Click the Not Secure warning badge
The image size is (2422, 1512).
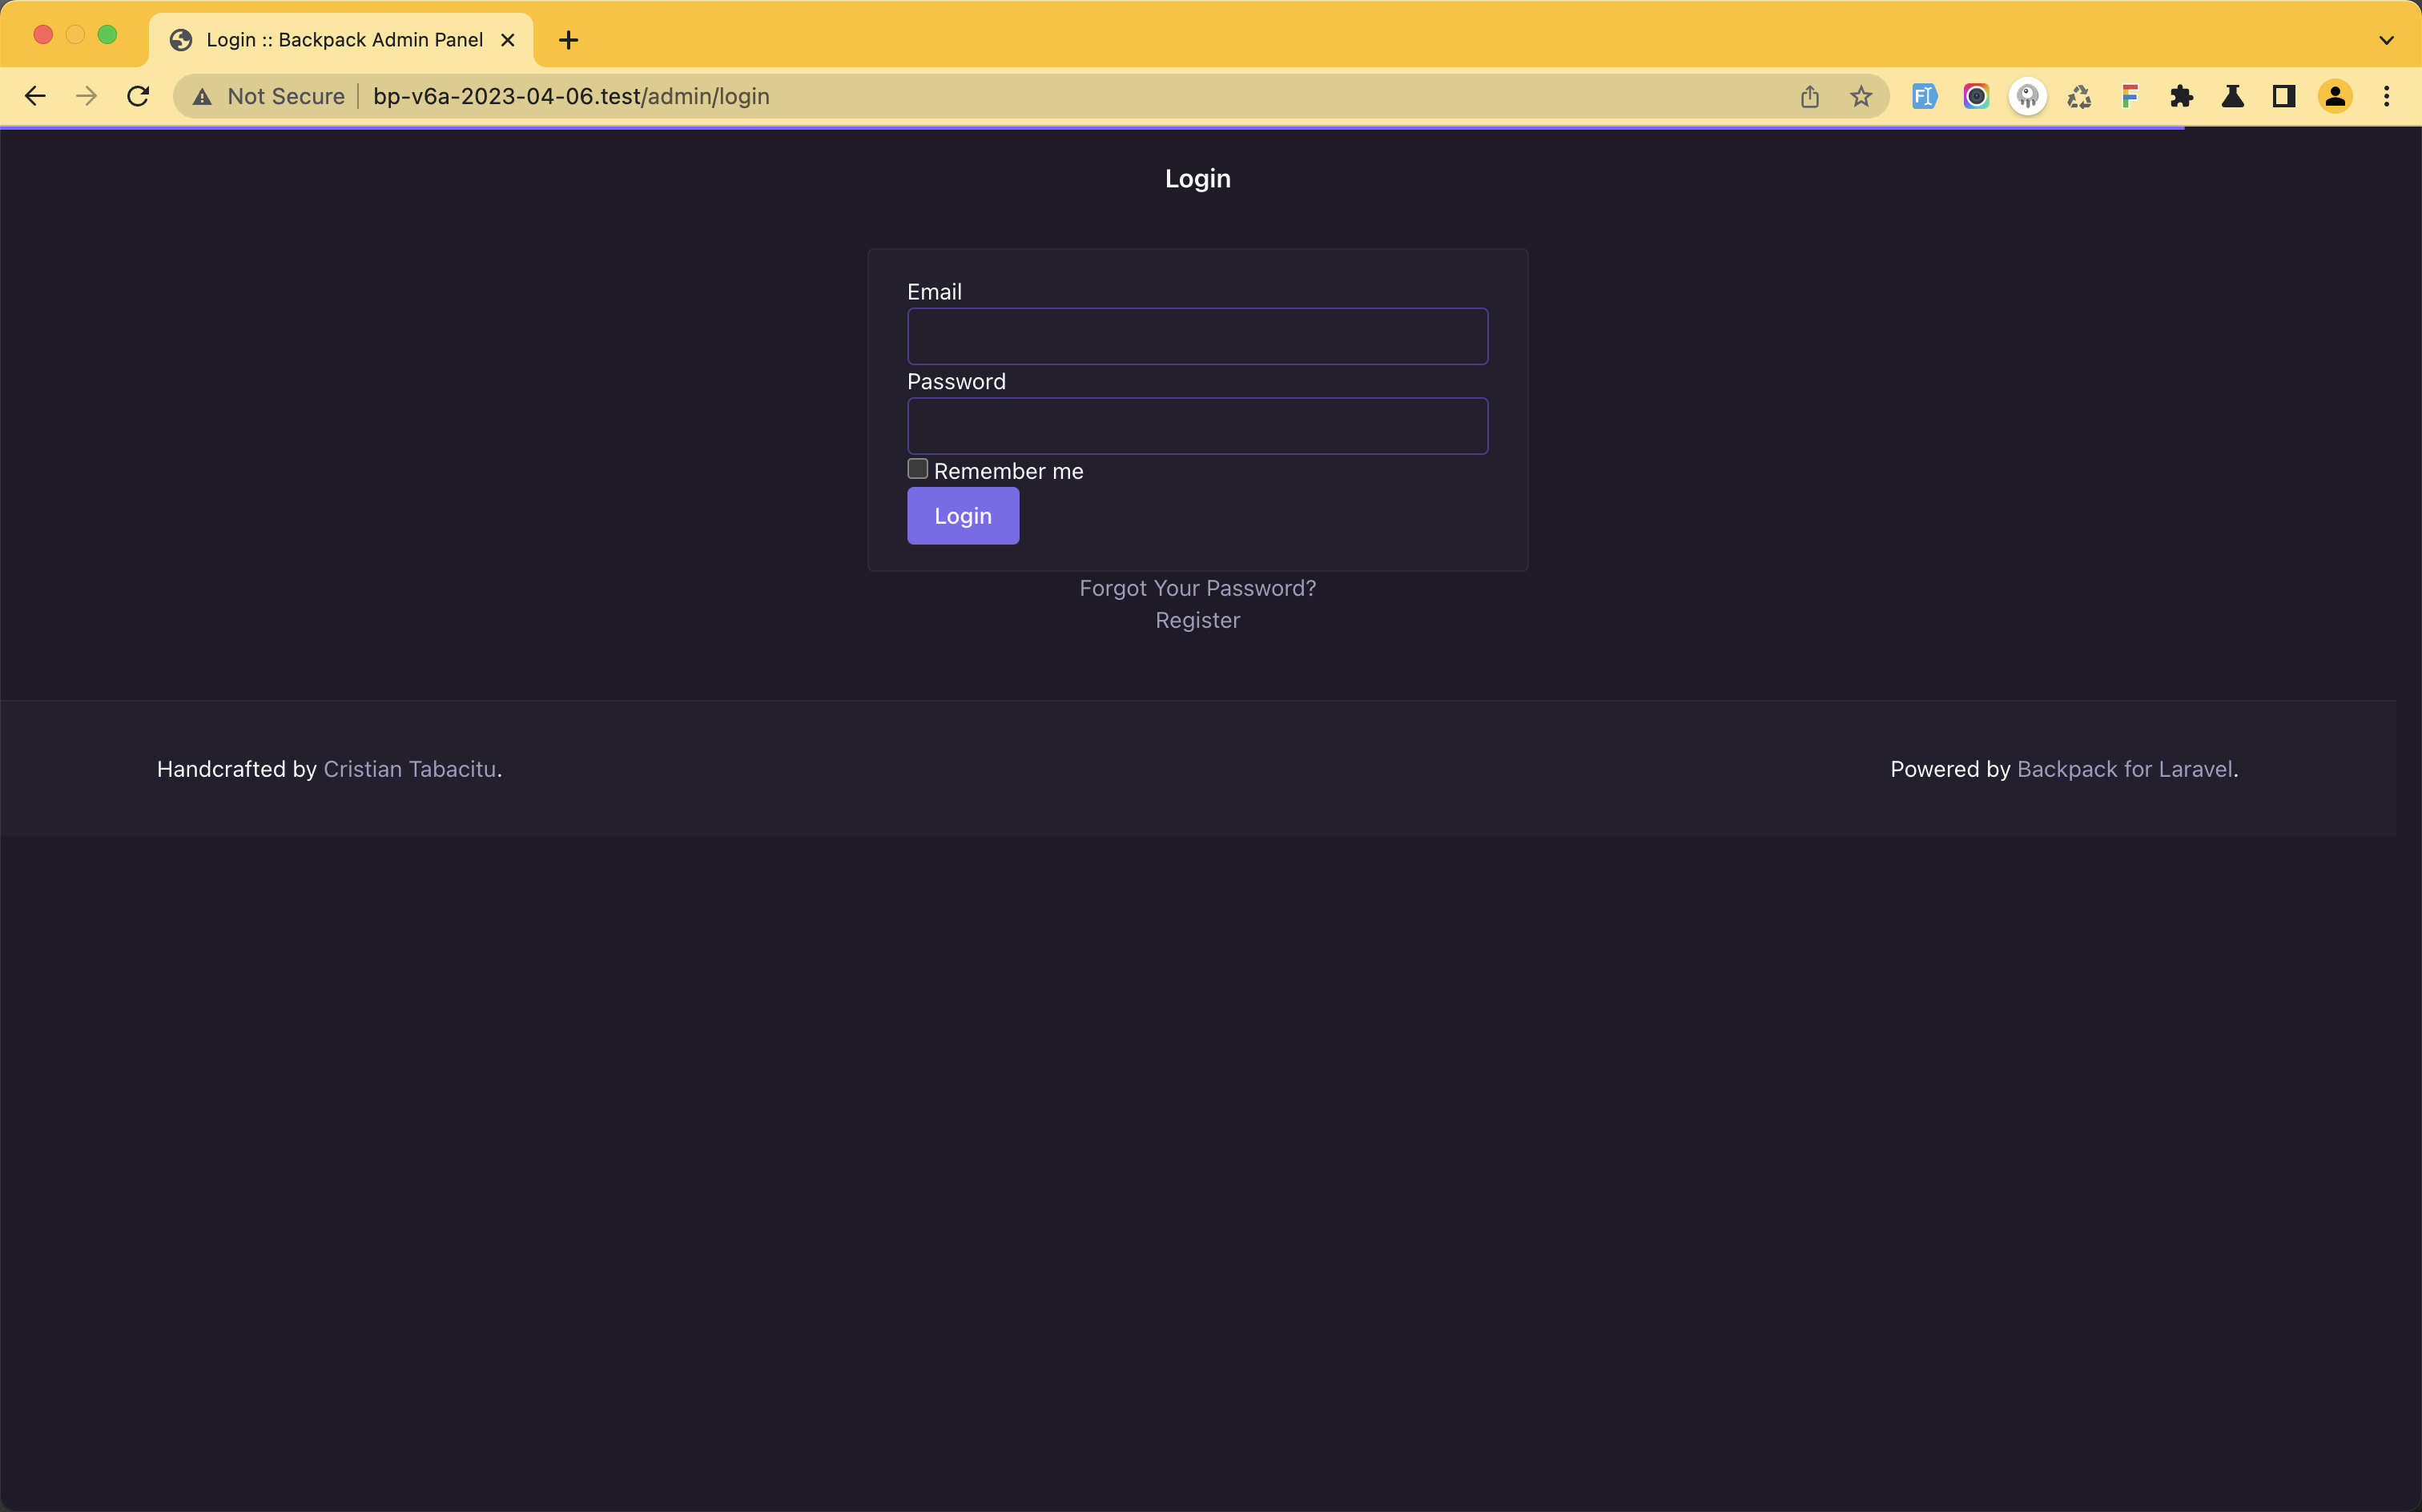pyautogui.click(x=266, y=96)
